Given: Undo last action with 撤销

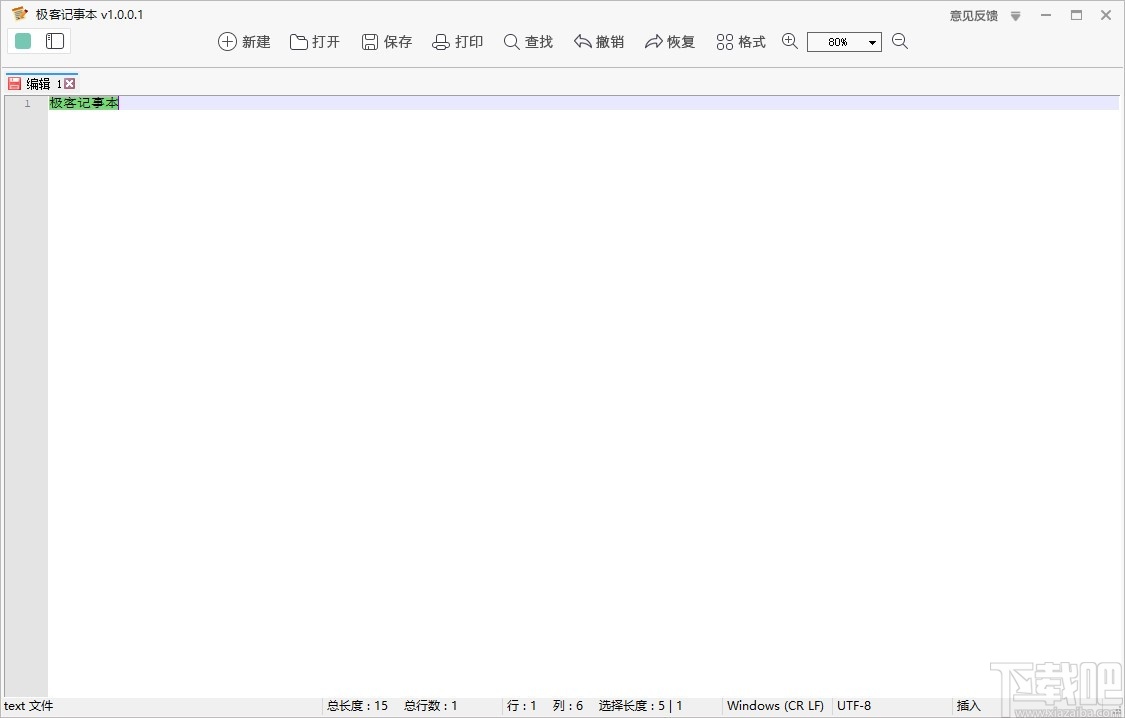Looking at the screenshot, I should click(x=598, y=42).
